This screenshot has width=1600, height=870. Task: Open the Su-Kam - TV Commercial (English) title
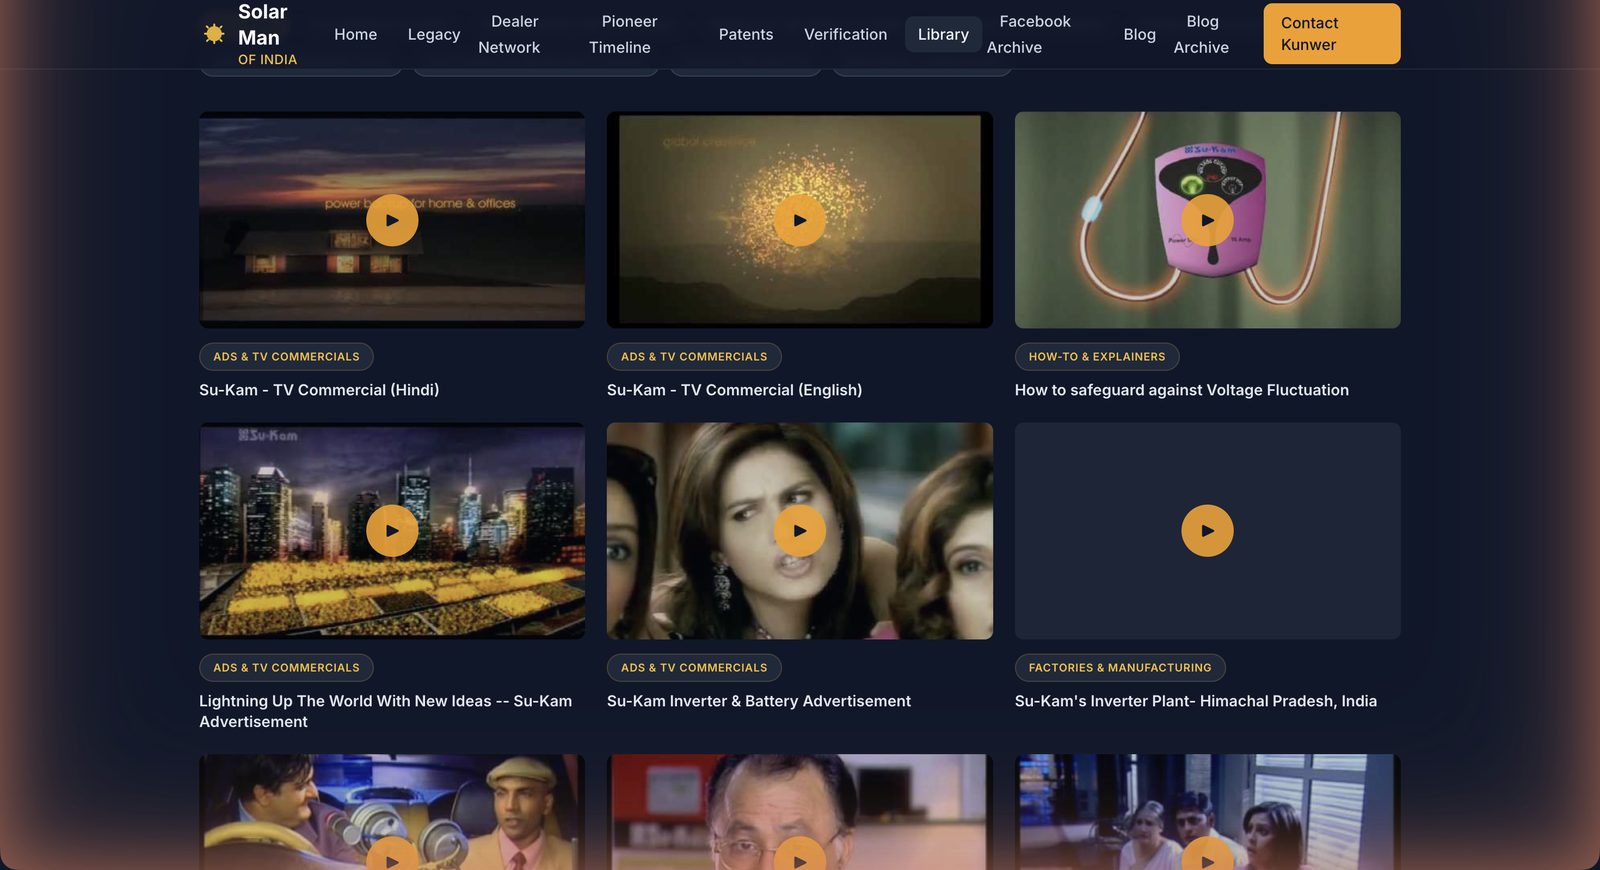click(734, 390)
